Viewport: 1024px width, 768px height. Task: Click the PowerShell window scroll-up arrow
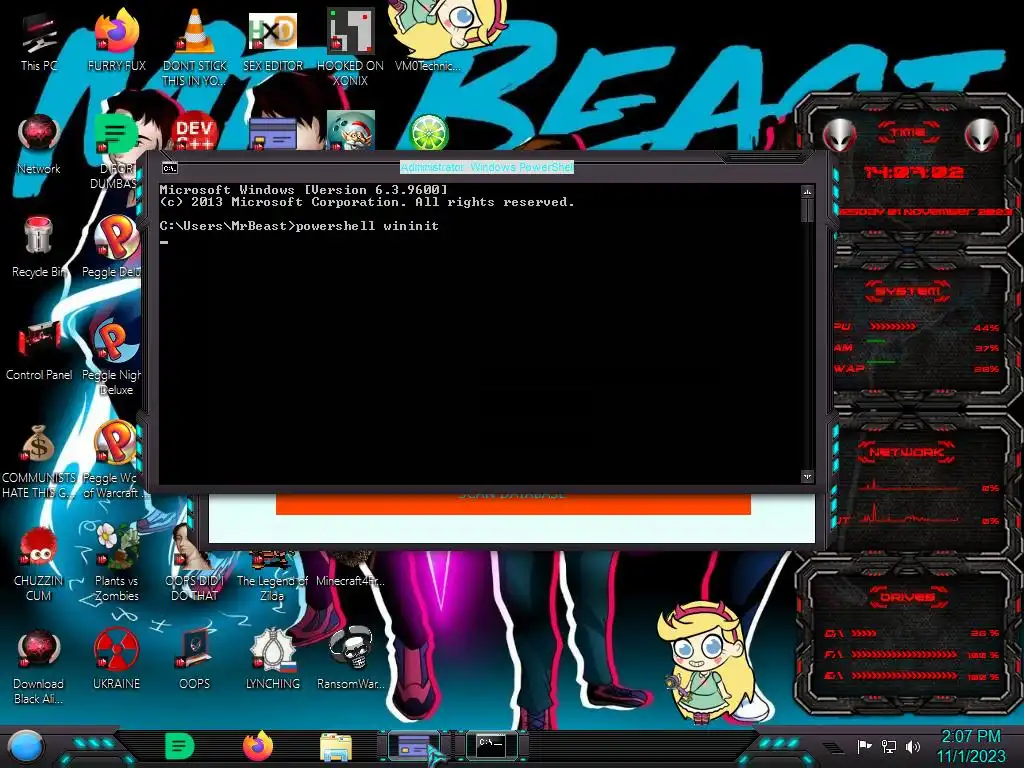(x=807, y=192)
